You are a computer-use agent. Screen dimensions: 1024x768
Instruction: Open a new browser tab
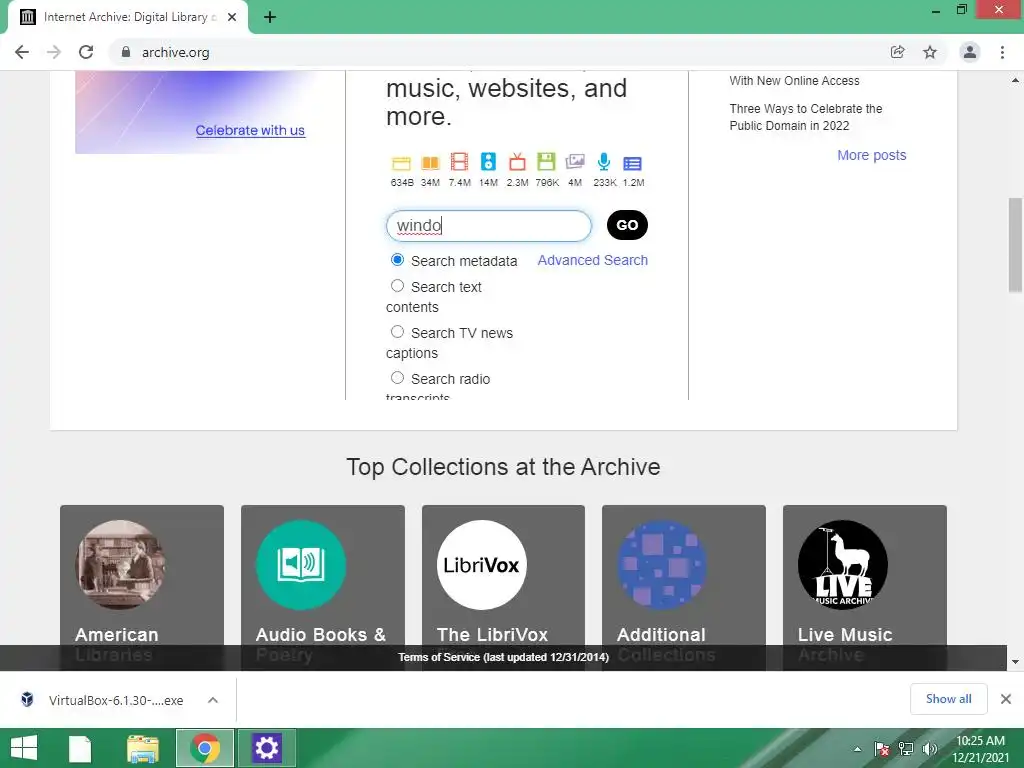pos(270,17)
